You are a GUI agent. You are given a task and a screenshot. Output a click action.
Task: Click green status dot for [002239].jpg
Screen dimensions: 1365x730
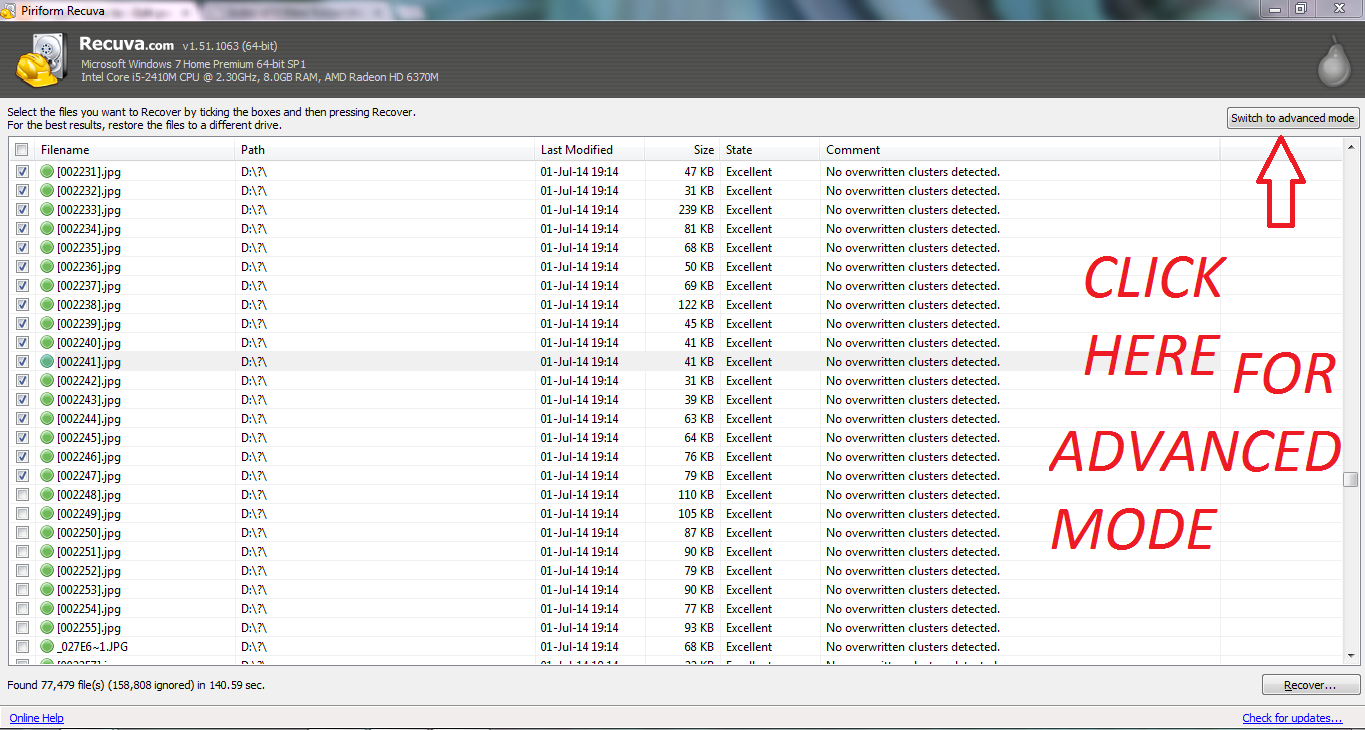click(x=47, y=324)
